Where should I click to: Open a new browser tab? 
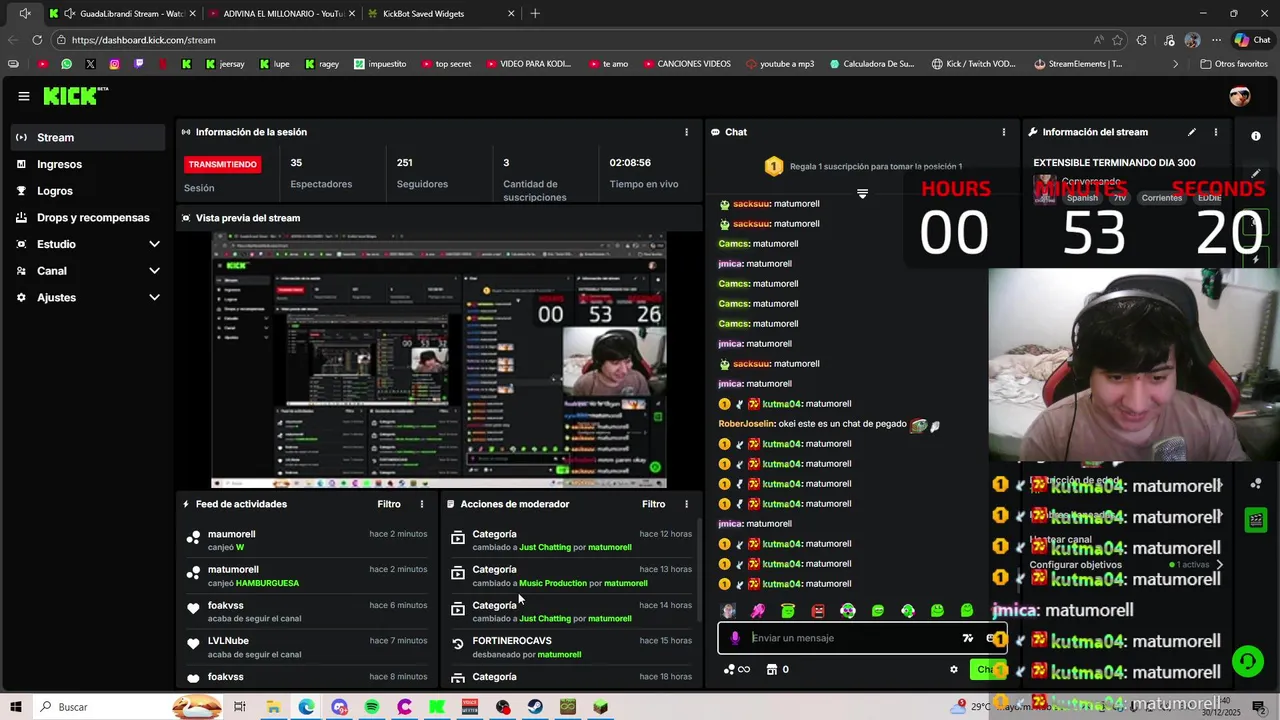535,14
